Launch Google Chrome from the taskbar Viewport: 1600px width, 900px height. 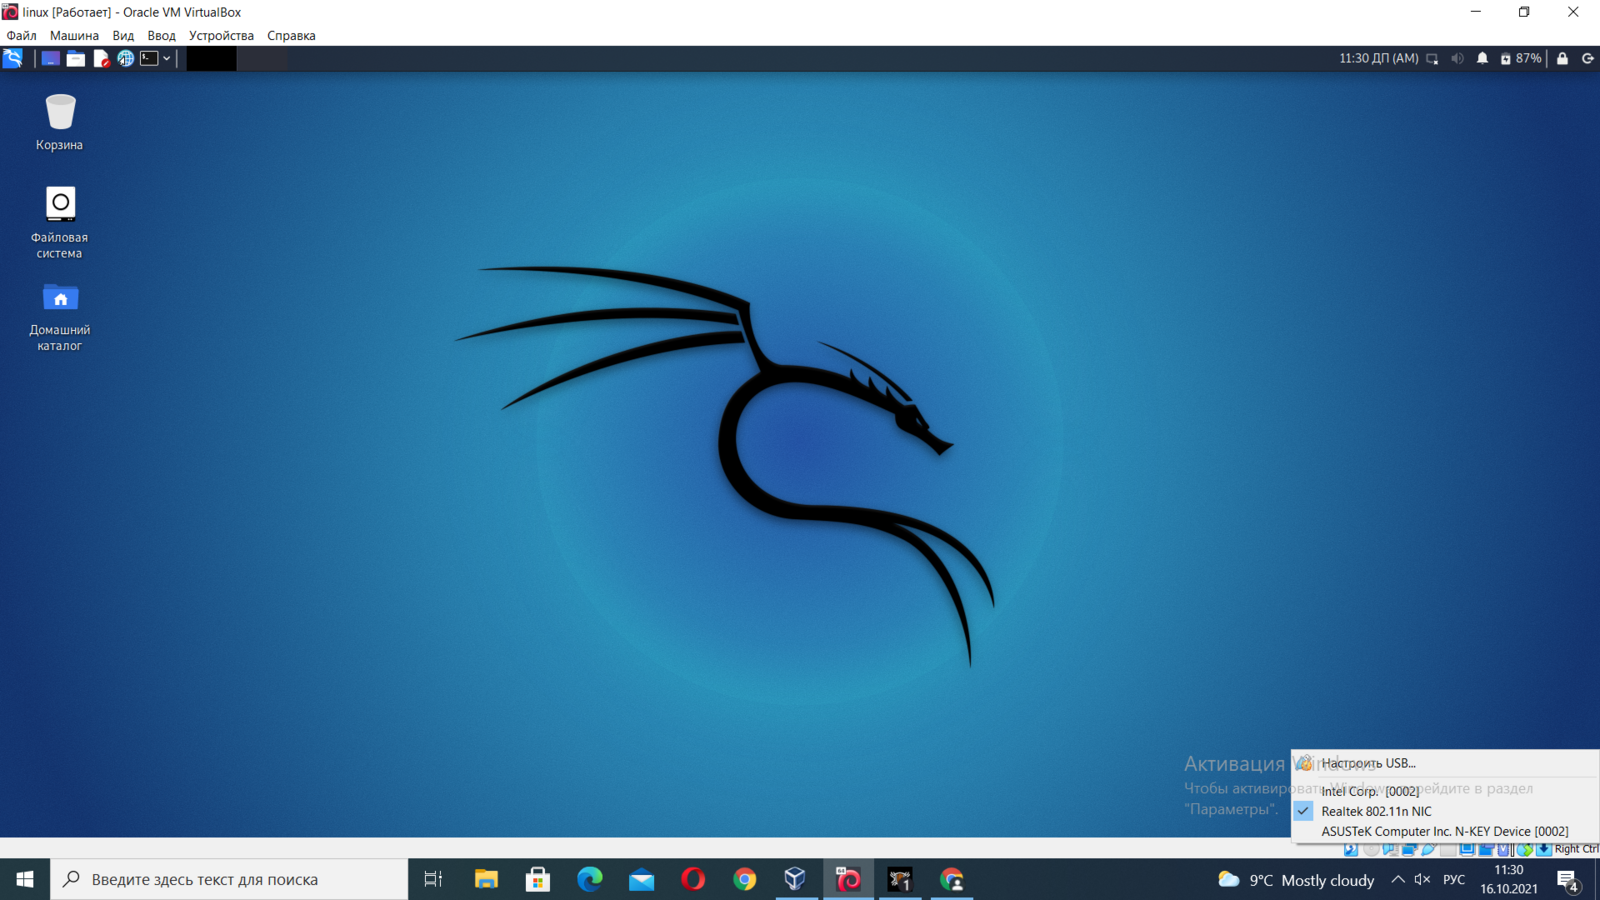[745, 879]
